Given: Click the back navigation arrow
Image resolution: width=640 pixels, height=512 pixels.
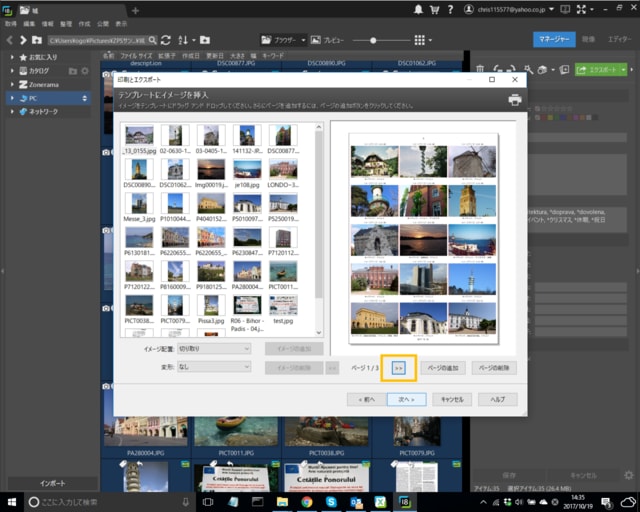Looking at the screenshot, I should tap(9, 40).
